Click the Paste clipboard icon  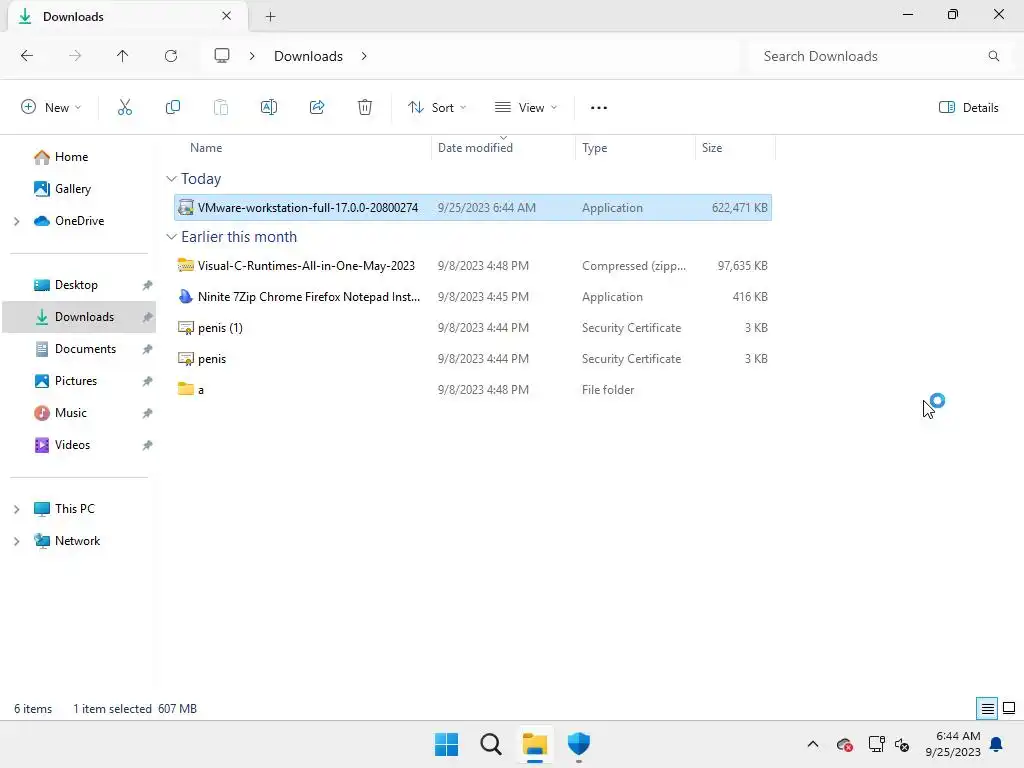[x=221, y=108]
